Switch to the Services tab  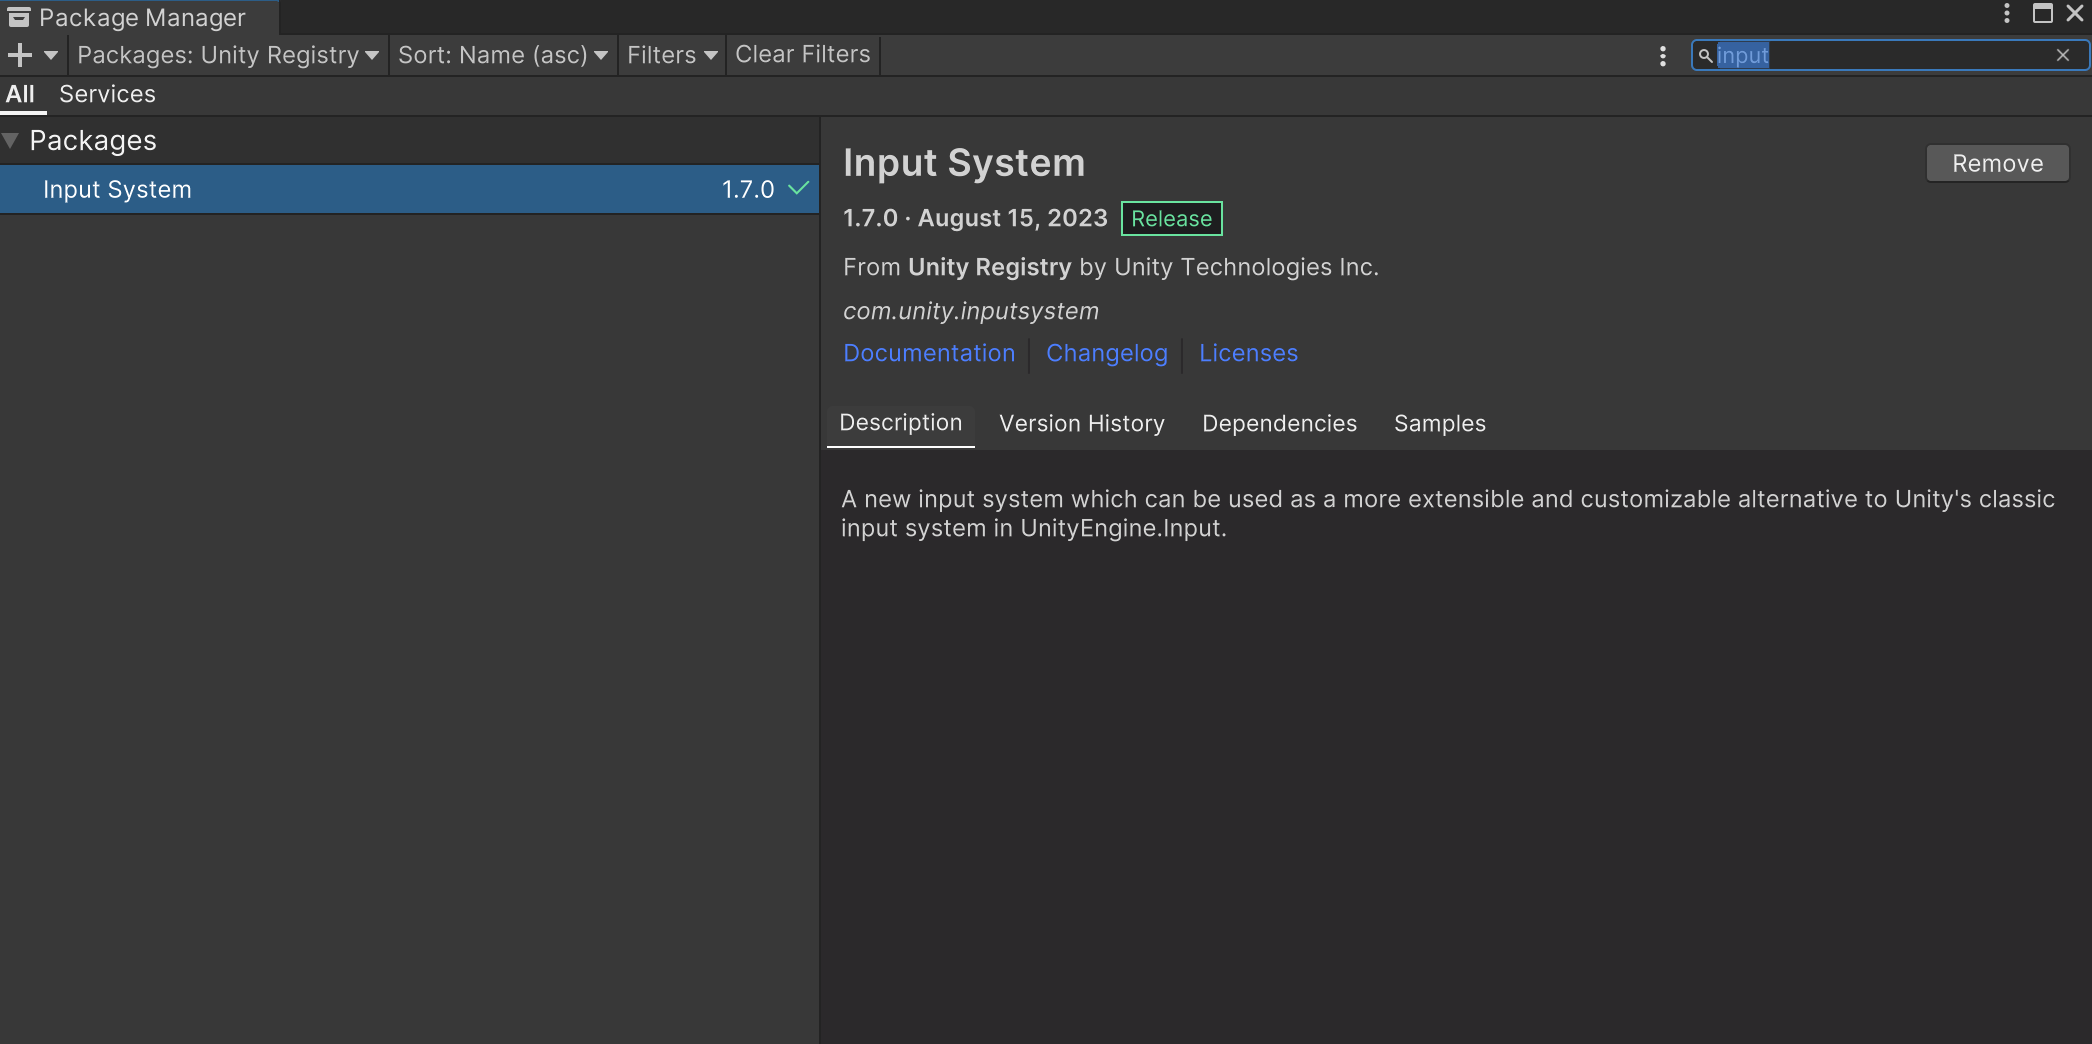(107, 94)
